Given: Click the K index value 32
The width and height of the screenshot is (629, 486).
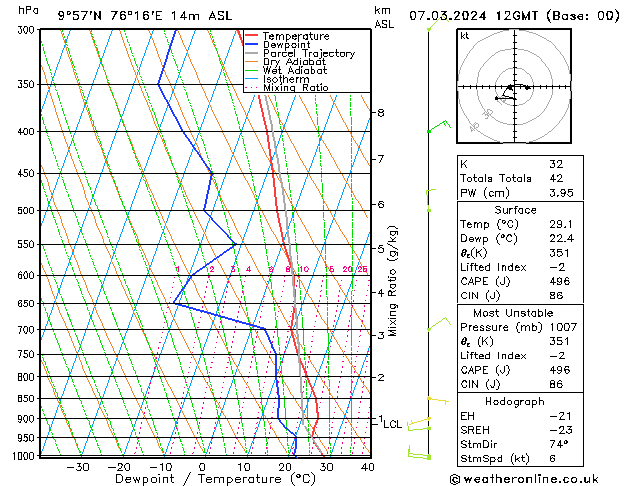Looking at the screenshot, I should (x=556, y=164).
